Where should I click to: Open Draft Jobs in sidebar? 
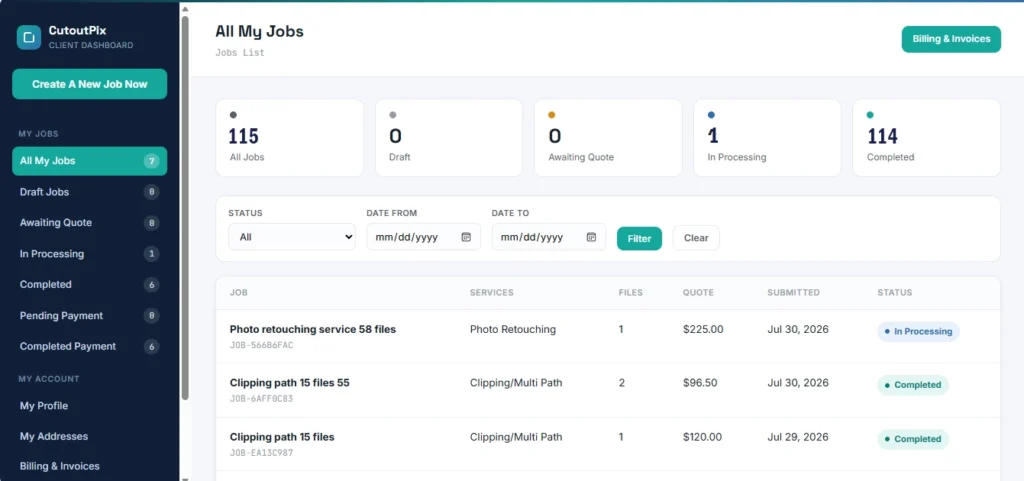(89, 192)
